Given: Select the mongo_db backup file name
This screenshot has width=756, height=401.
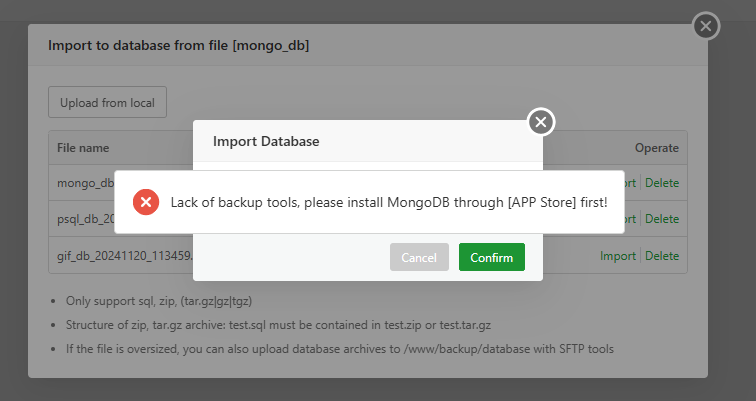Looking at the screenshot, I should (86, 183).
